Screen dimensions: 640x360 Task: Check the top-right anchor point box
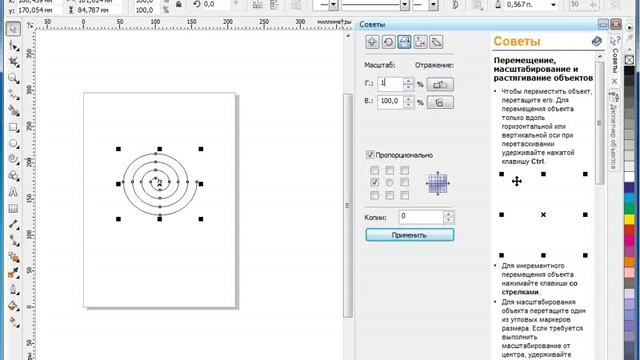click(404, 170)
